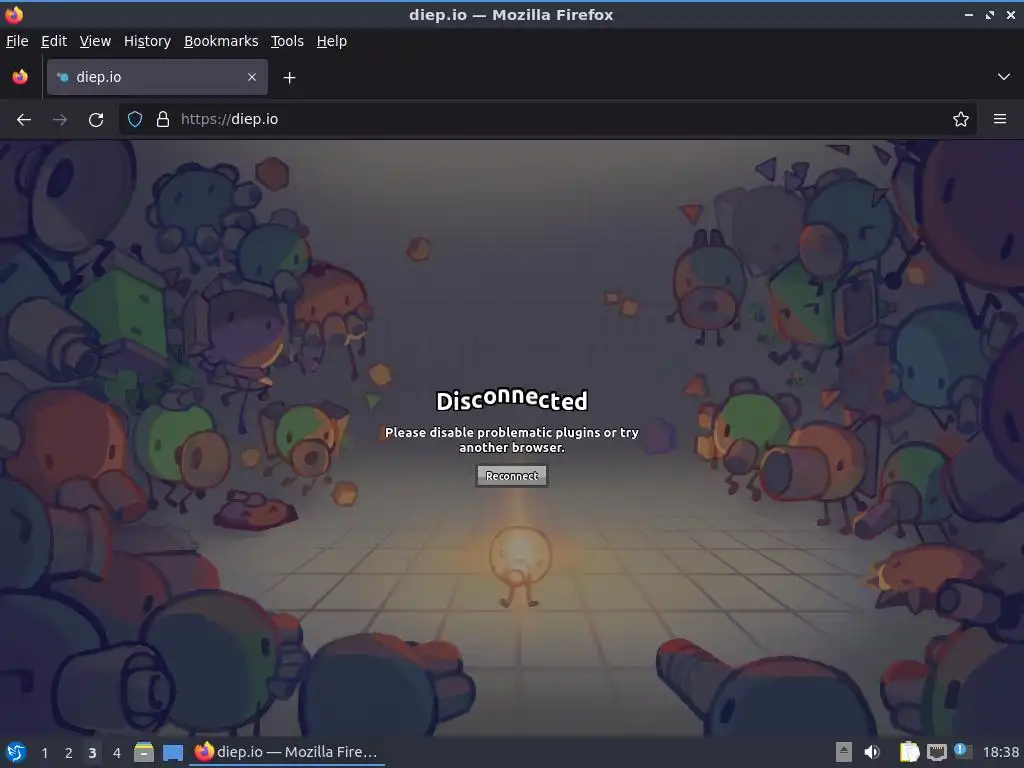Switch to workspace 2
Screen dimensions: 1024x768
[x=69, y=753]
